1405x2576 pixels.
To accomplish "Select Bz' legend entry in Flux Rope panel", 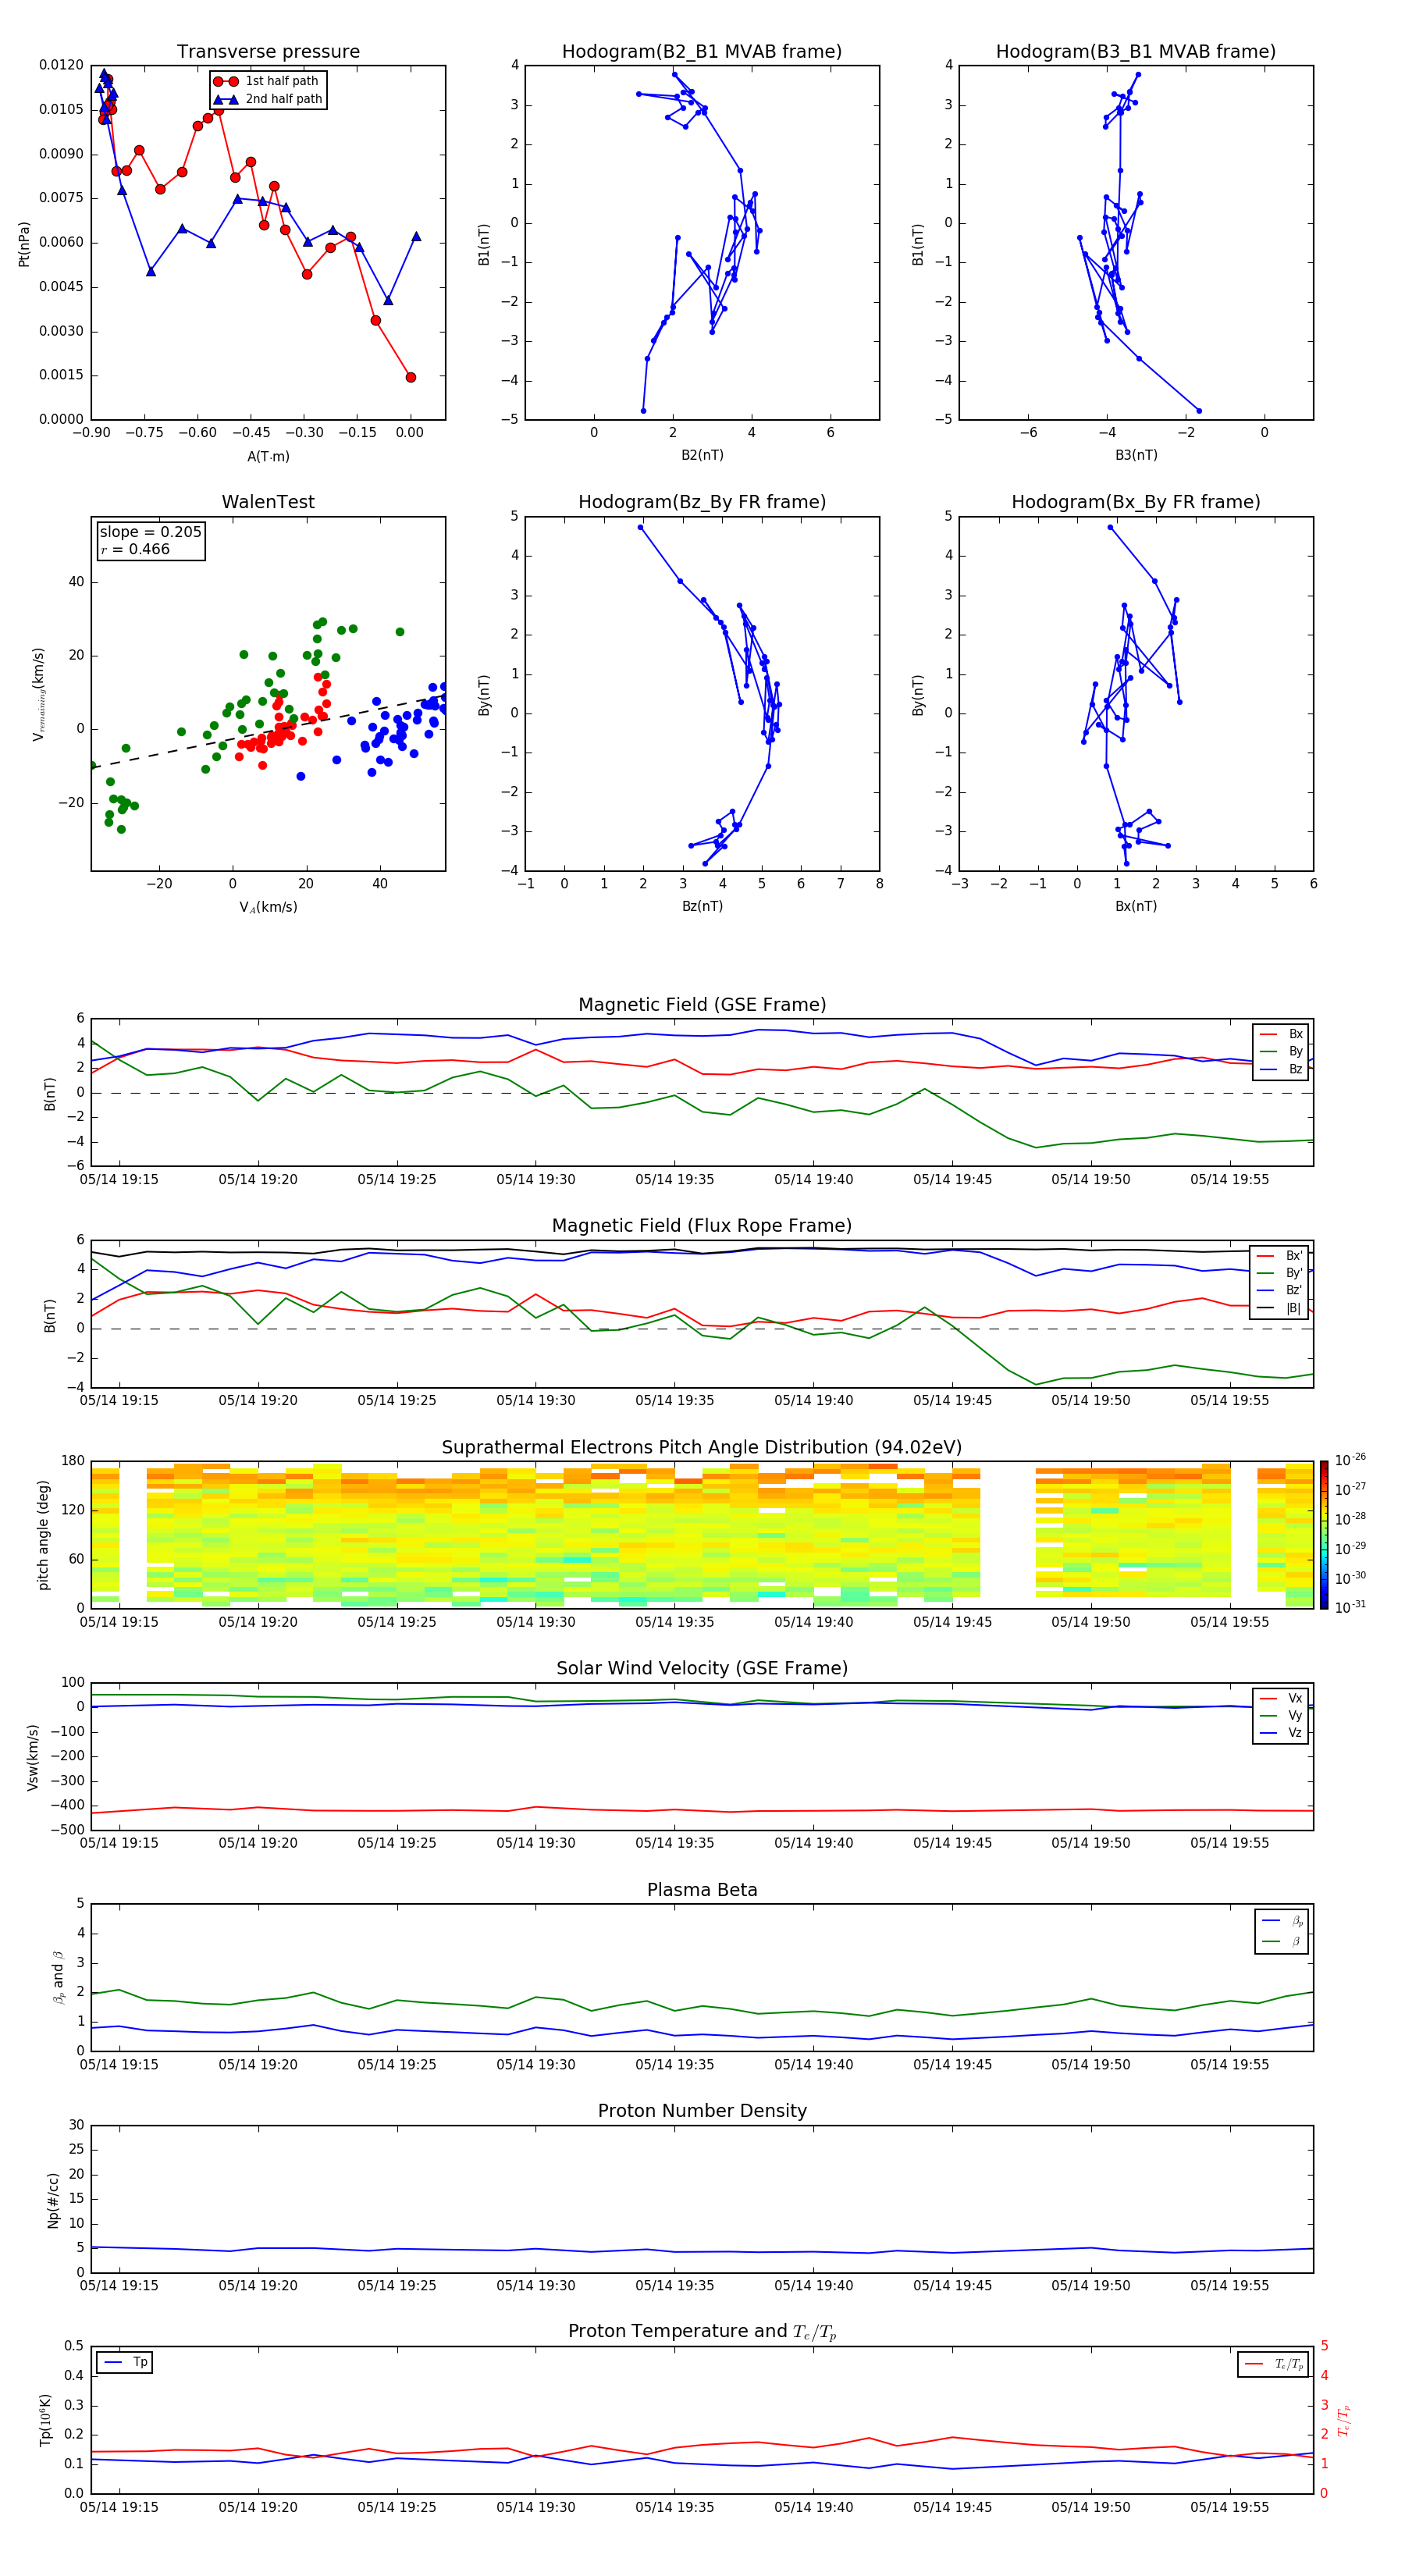I will 1280,1290.
